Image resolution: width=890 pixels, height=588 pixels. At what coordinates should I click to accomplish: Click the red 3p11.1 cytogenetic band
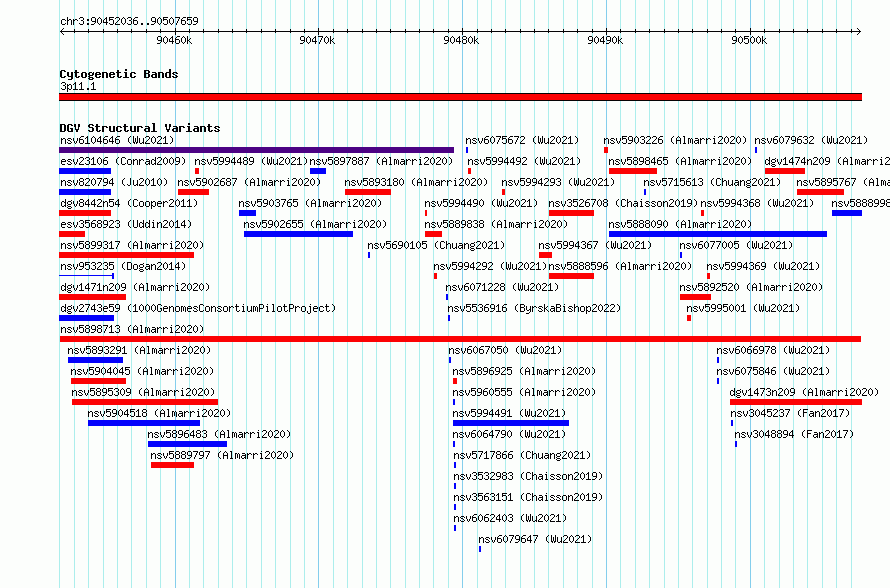point(460,97)
